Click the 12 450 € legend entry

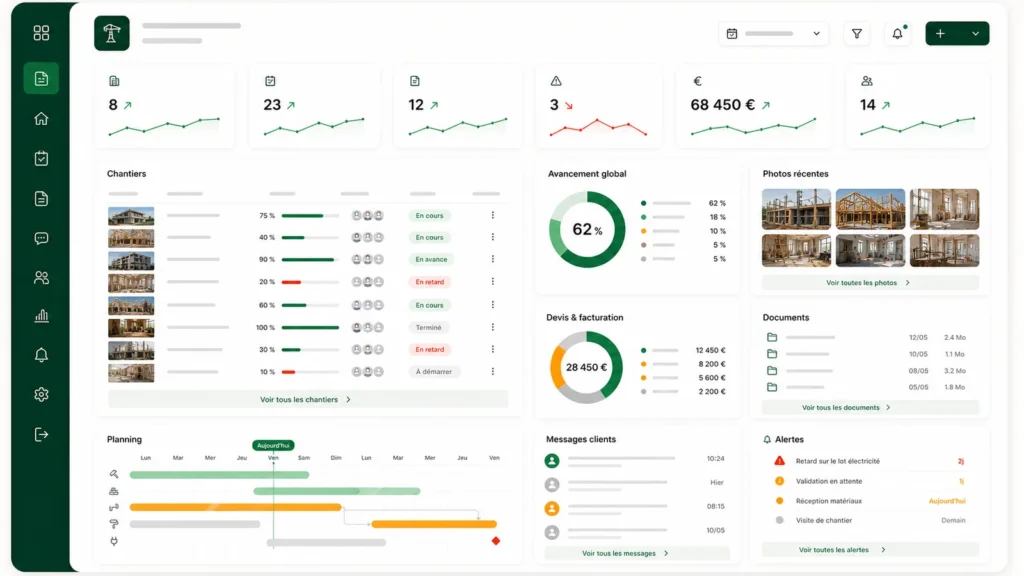[684, 350]
